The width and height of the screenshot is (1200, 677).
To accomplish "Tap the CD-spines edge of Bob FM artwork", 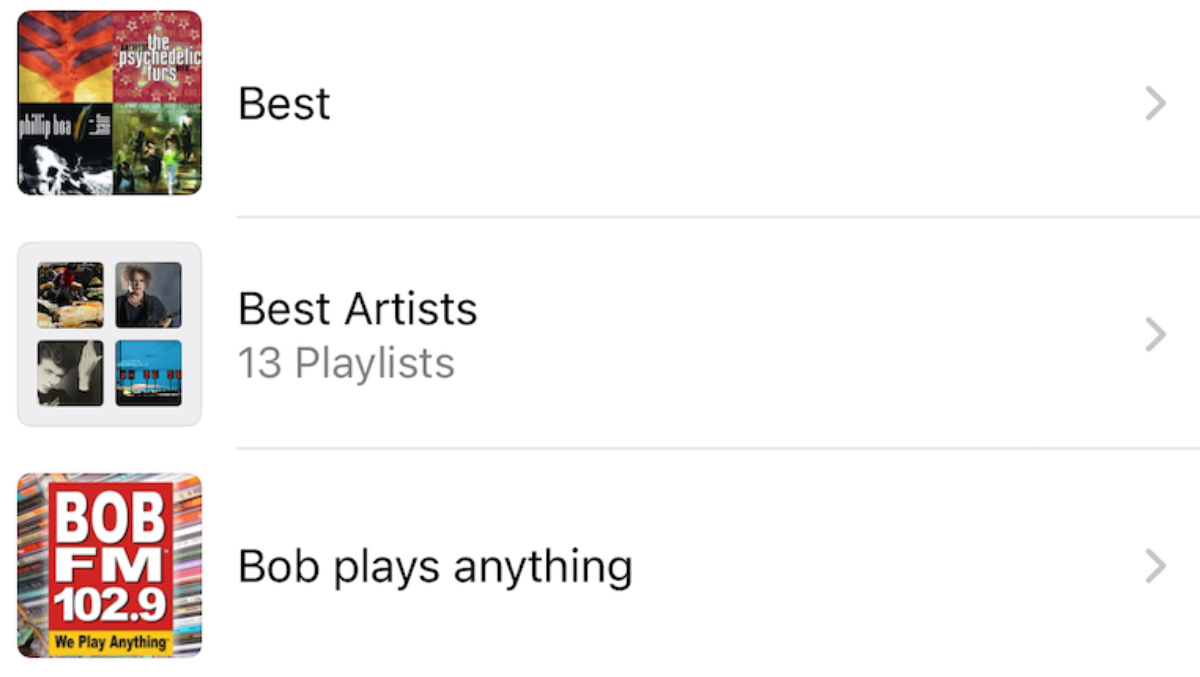I will pyautogui.click(x=32, y=565).
